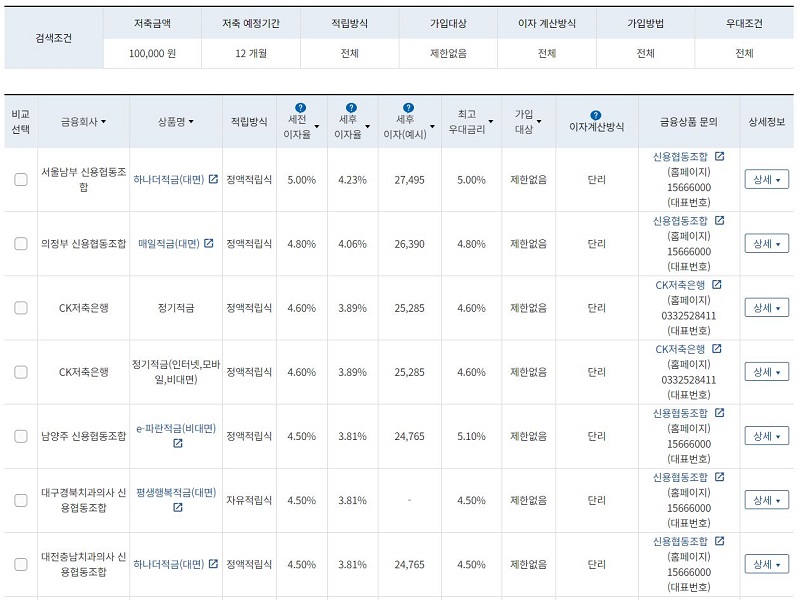Expand 상세 for 남양주 신용협동조합 row
The width and height of the screenshot is (800, 600).
pos(766,436)
